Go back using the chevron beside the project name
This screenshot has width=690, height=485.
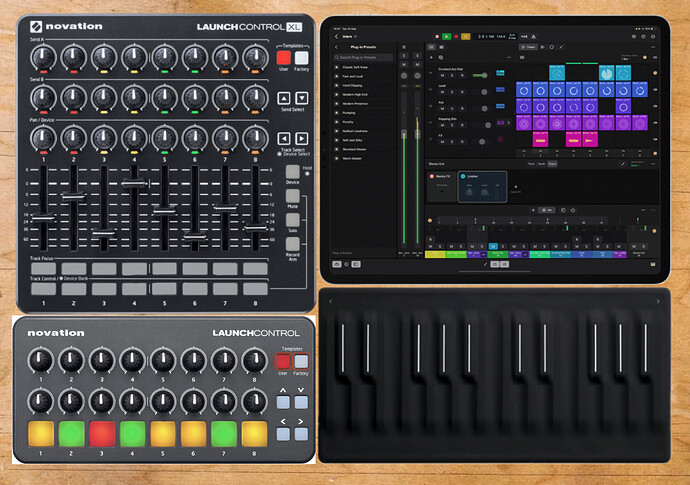click(337, 37)
